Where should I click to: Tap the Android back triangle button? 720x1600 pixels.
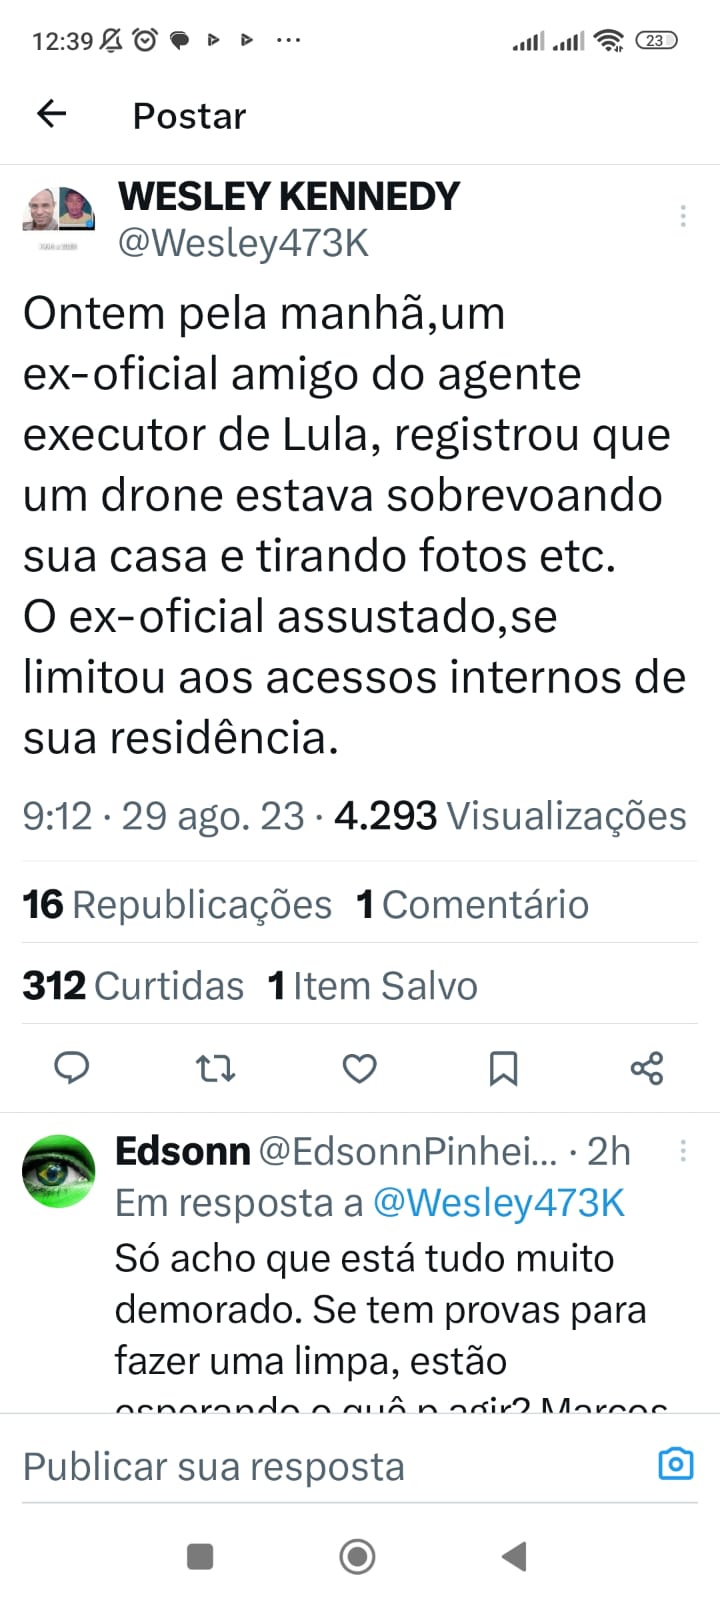click(514, 1556)
